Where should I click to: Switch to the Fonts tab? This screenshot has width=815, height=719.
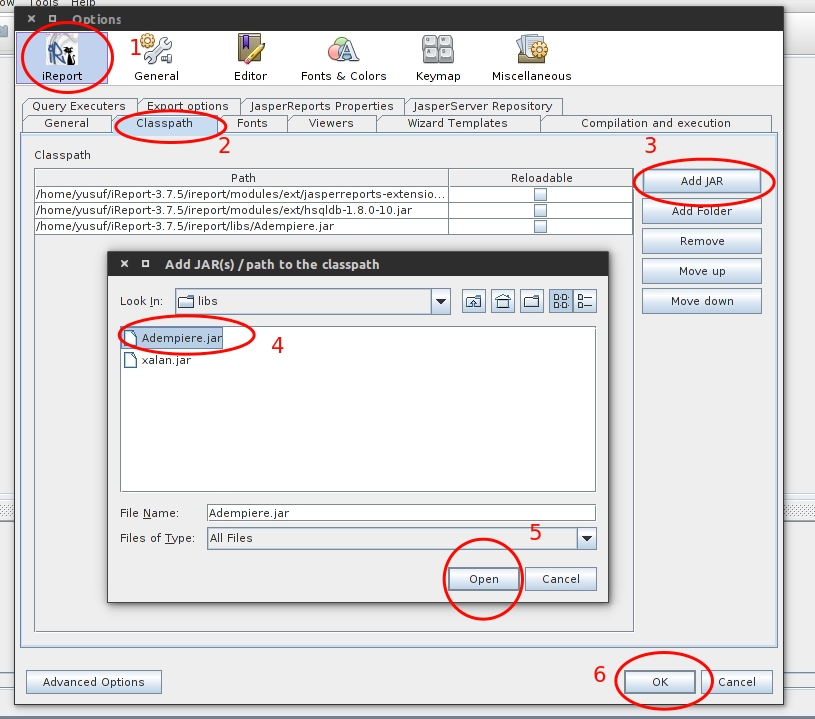[252, 123]
